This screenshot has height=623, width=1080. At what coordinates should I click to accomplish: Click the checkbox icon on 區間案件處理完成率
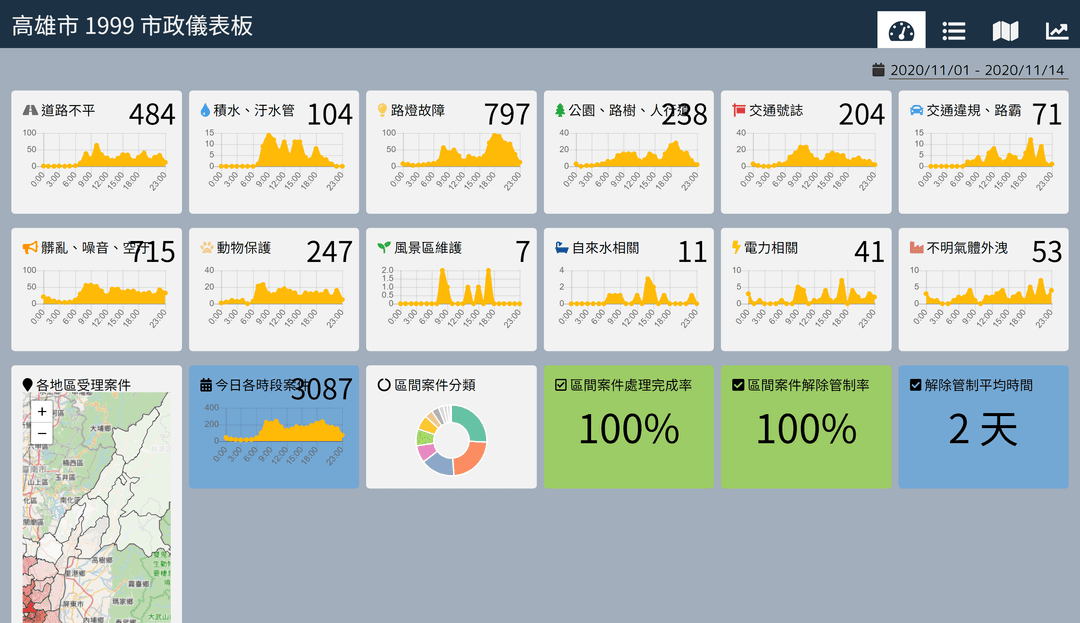560,385
